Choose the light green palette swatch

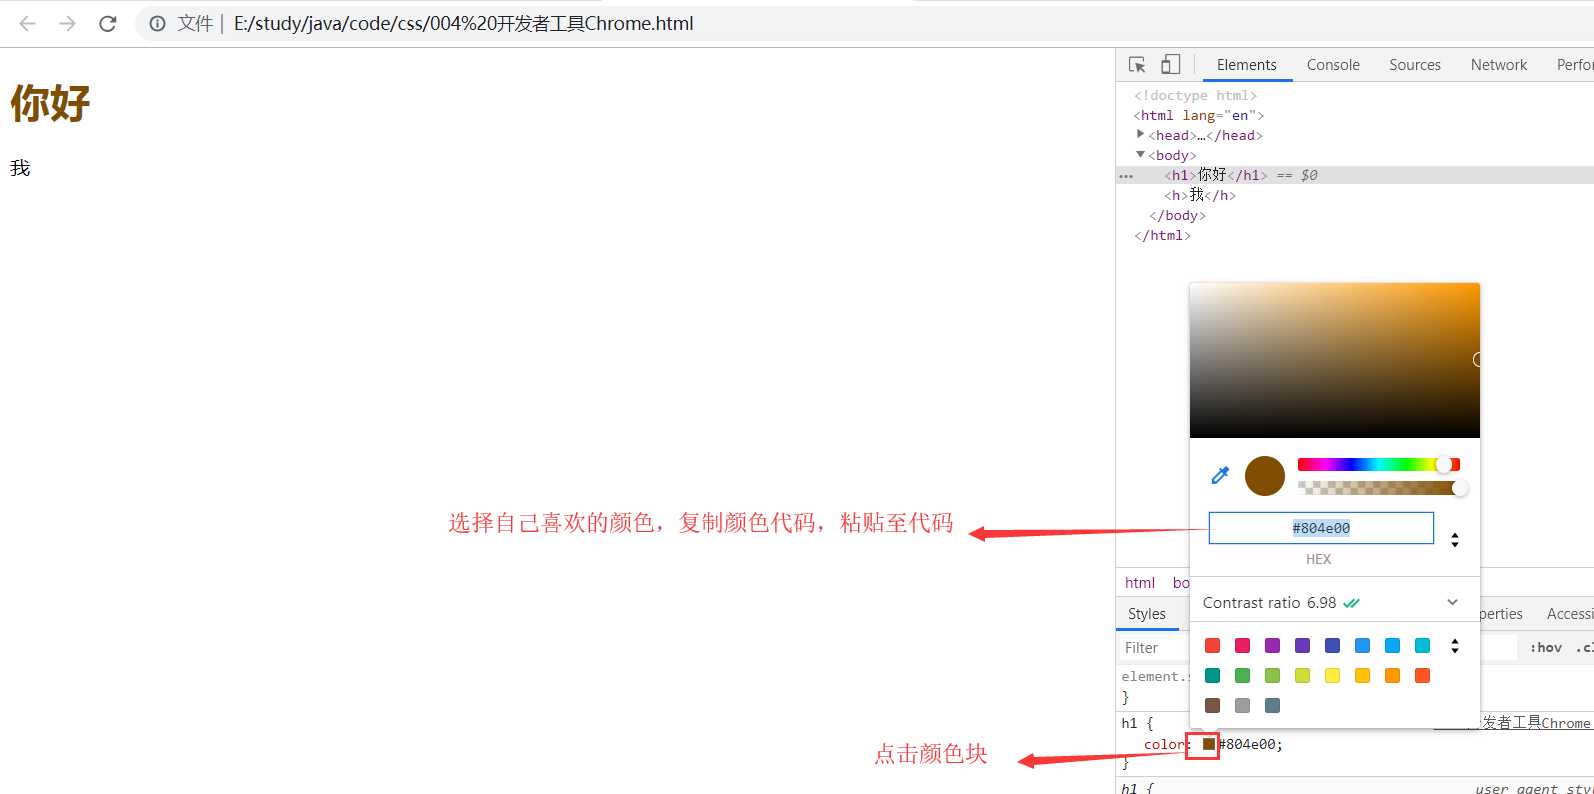pyautogui.click(x=1272, y=676)
